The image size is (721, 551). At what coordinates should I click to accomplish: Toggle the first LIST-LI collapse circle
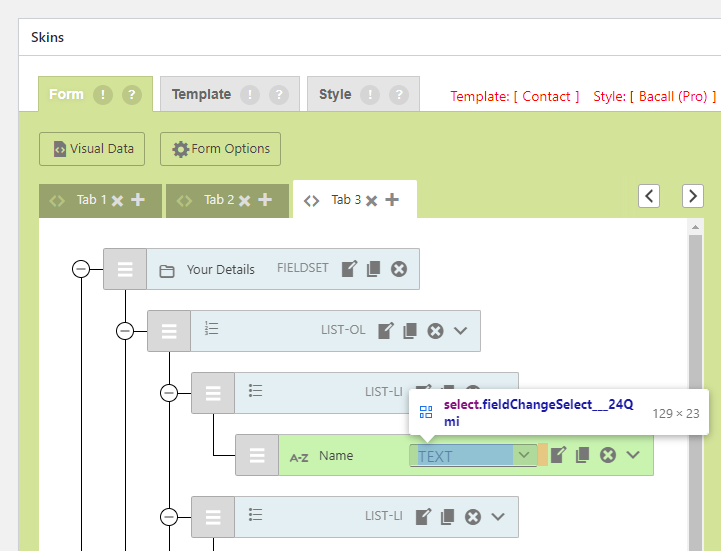(x=169, y=392)
